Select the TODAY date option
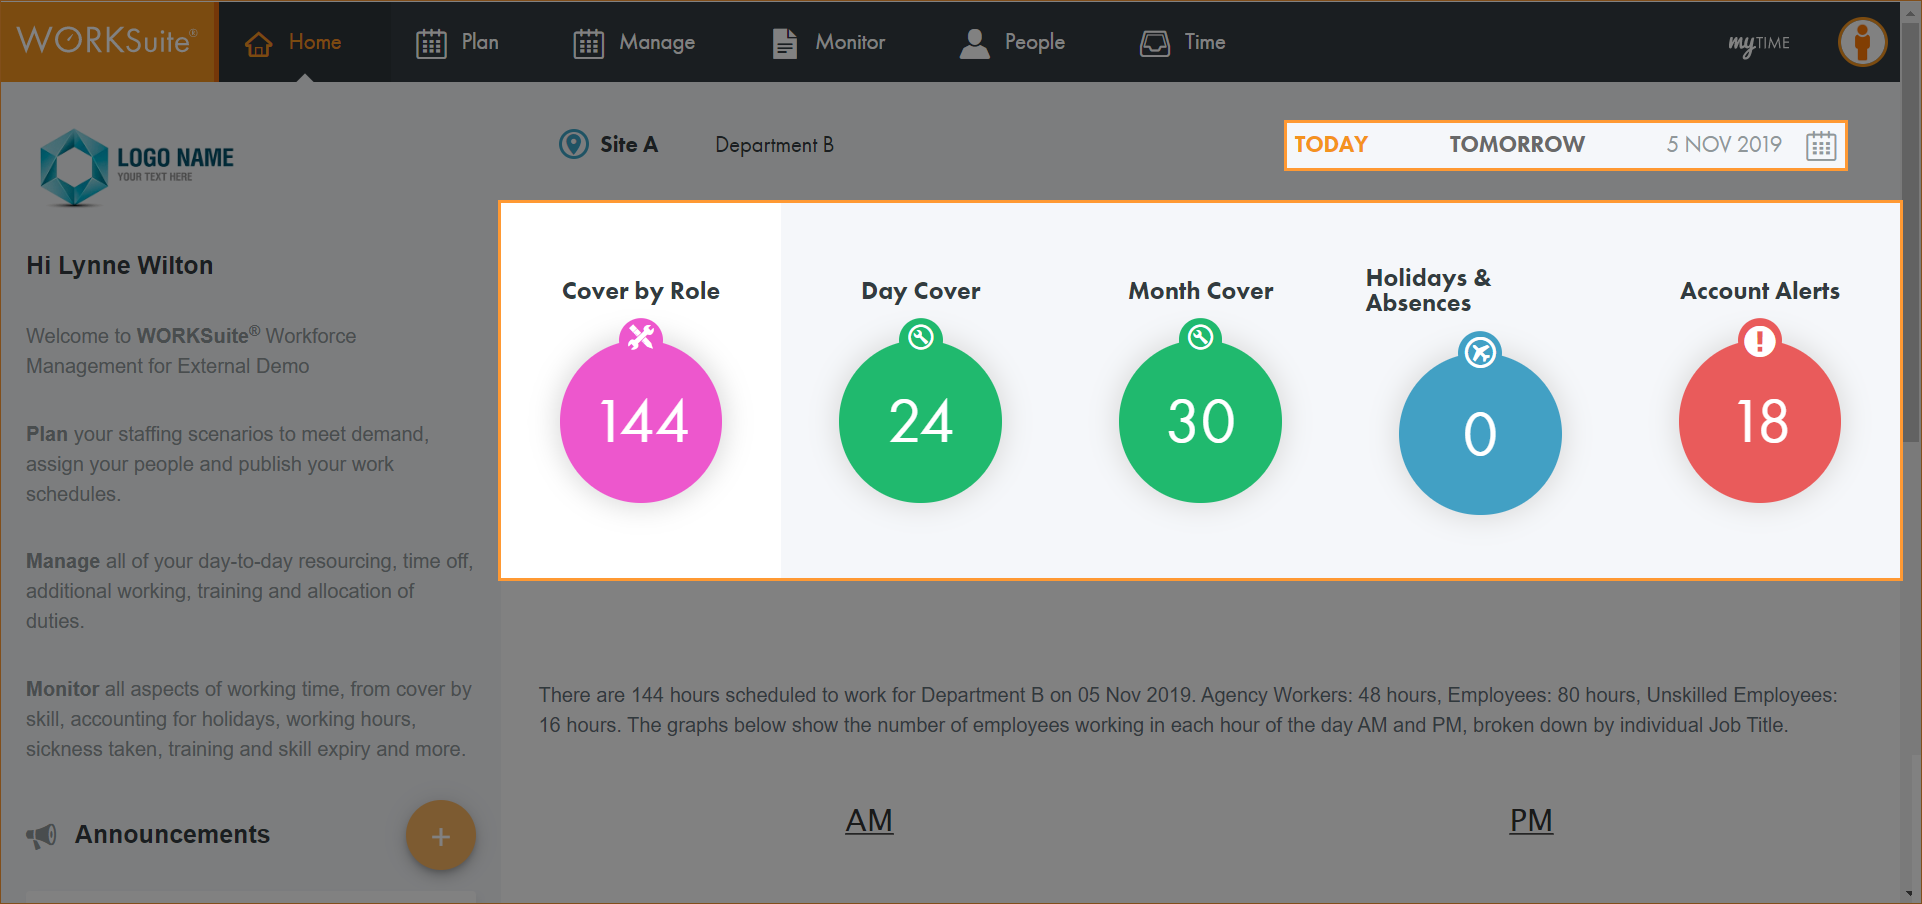Viewport: 1922px width, 904px height. tap(1330, 144)
